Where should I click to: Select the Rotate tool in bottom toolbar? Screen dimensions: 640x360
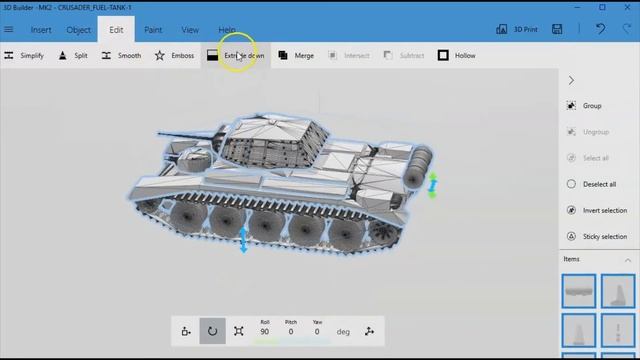point(212,331)
